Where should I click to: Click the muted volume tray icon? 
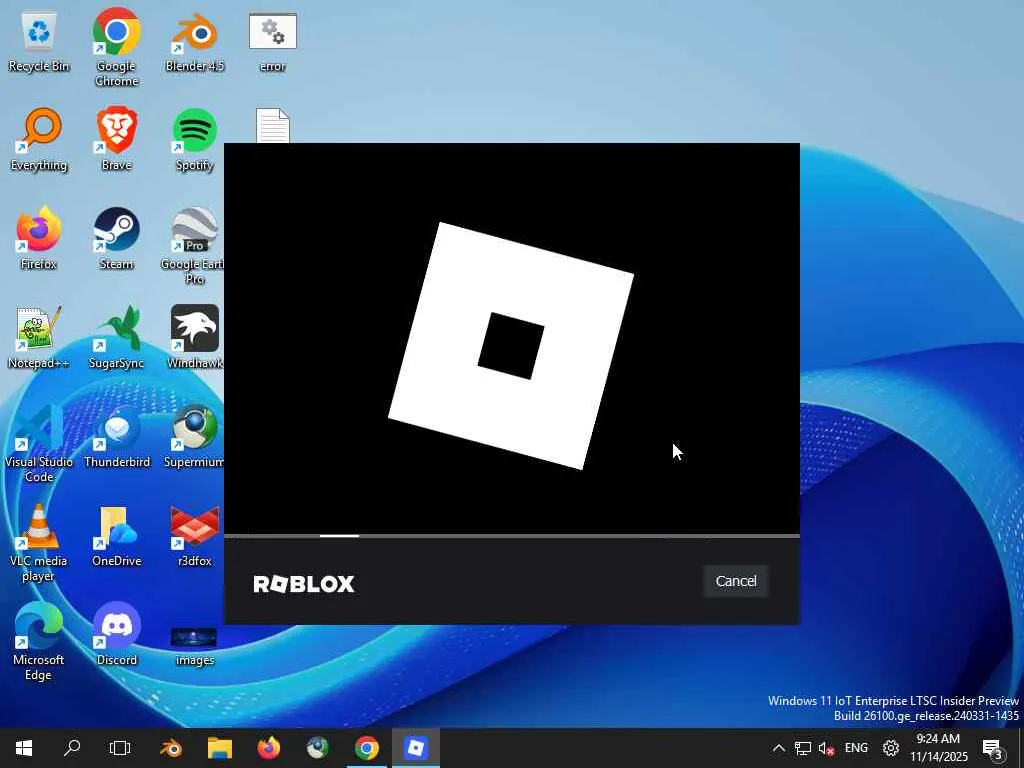point(826,748)
